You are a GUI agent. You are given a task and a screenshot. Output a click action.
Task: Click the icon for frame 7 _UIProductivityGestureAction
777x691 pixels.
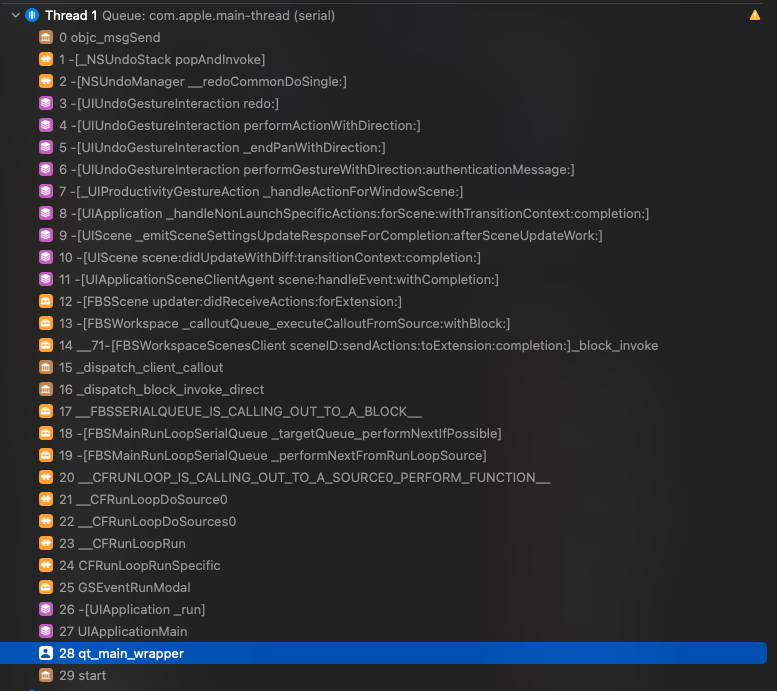[46, 191]
